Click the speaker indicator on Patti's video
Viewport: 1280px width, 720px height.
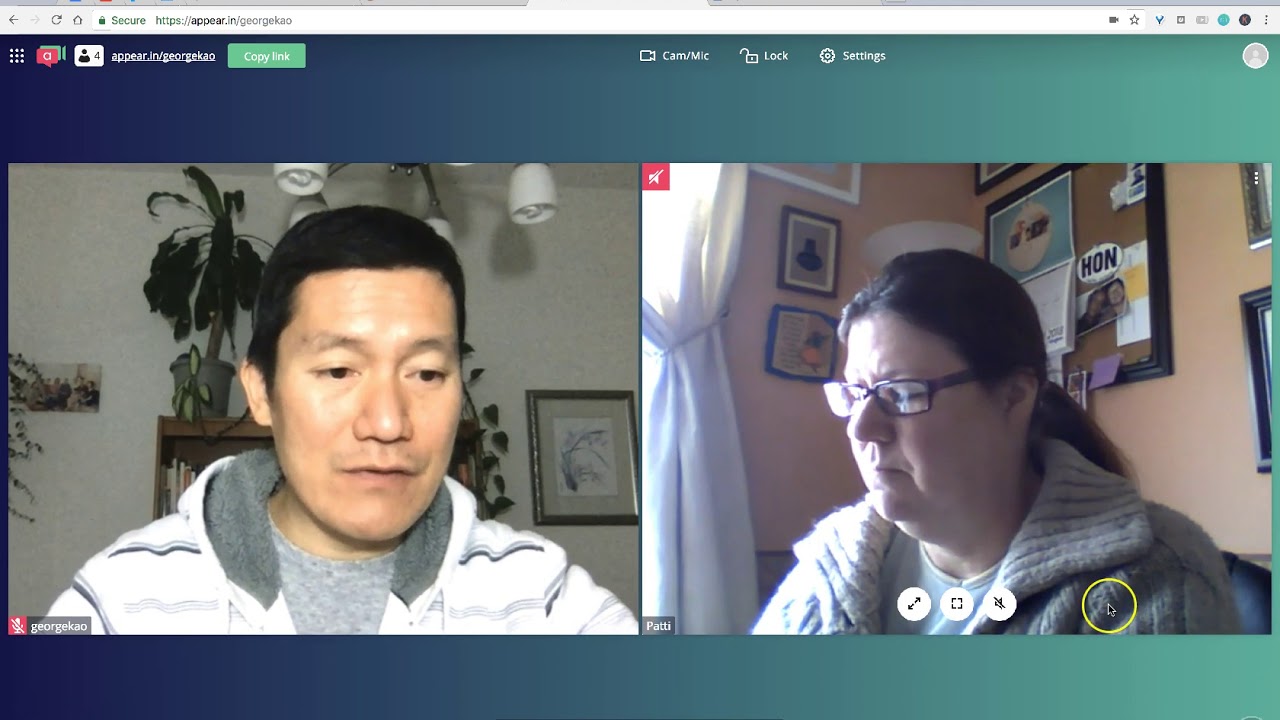(655, 177)
